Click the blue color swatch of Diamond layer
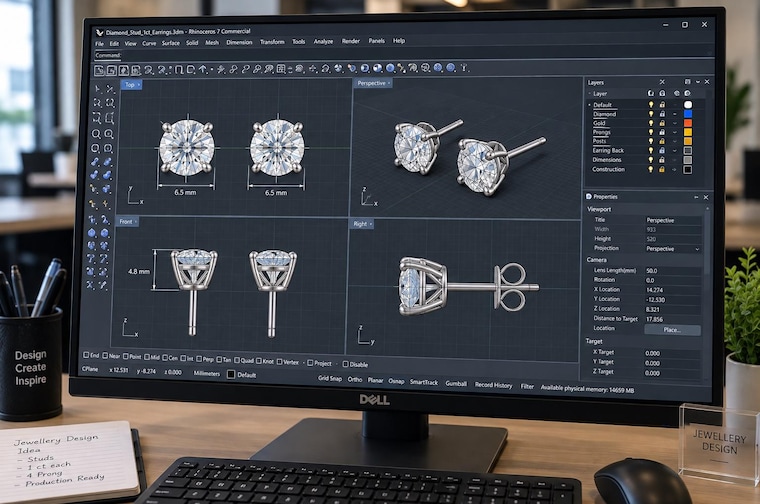The width and height of the screenshot is (760, 504). [687, 114]
